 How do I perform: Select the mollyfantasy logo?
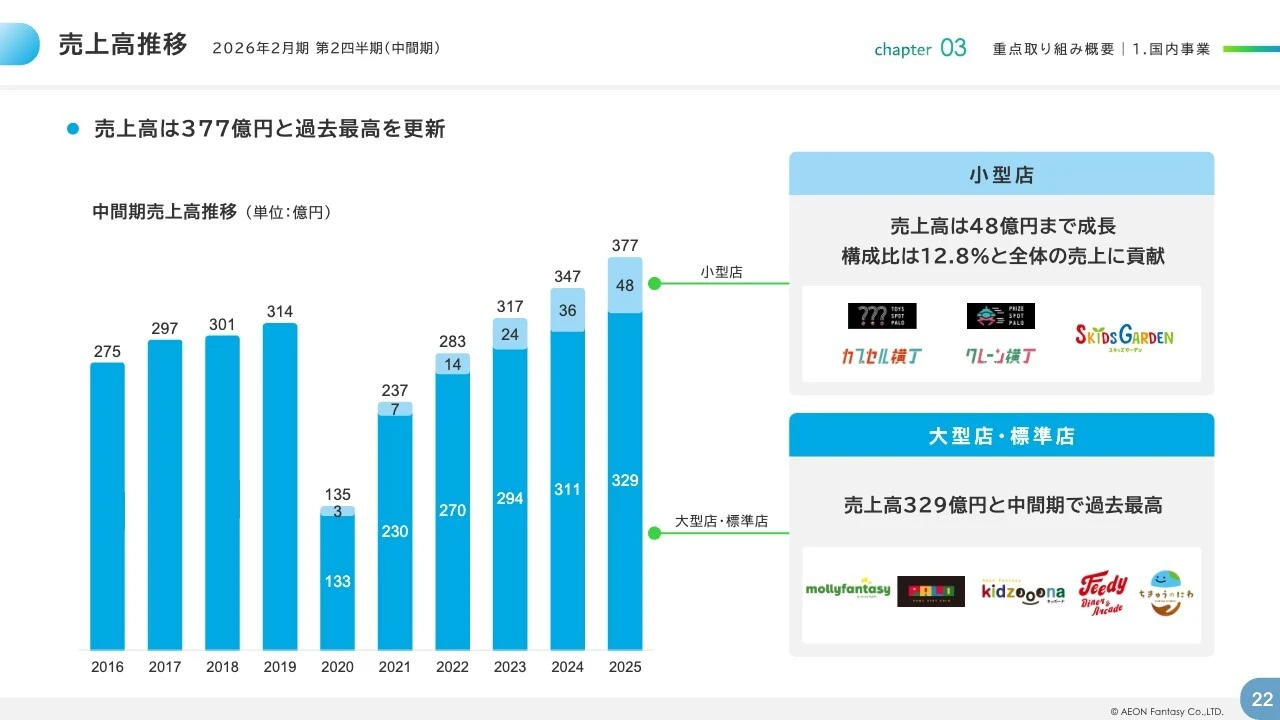(x=846, y=590)
